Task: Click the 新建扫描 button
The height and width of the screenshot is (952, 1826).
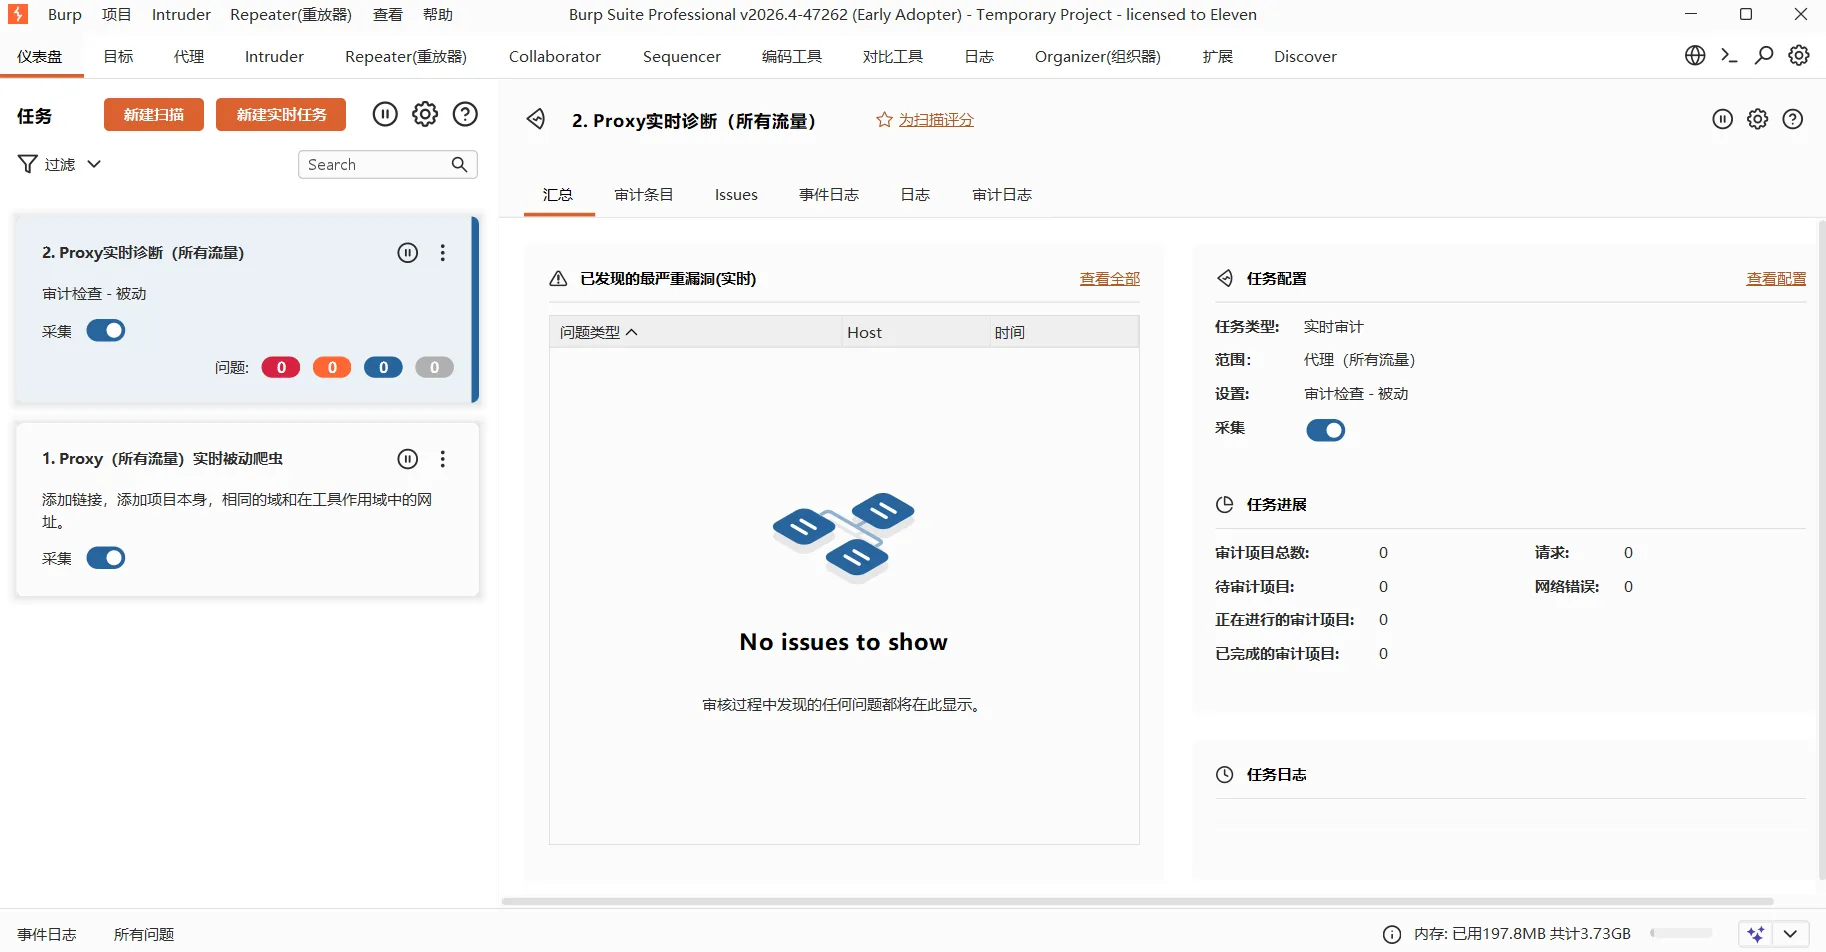Action: [154, 114]
